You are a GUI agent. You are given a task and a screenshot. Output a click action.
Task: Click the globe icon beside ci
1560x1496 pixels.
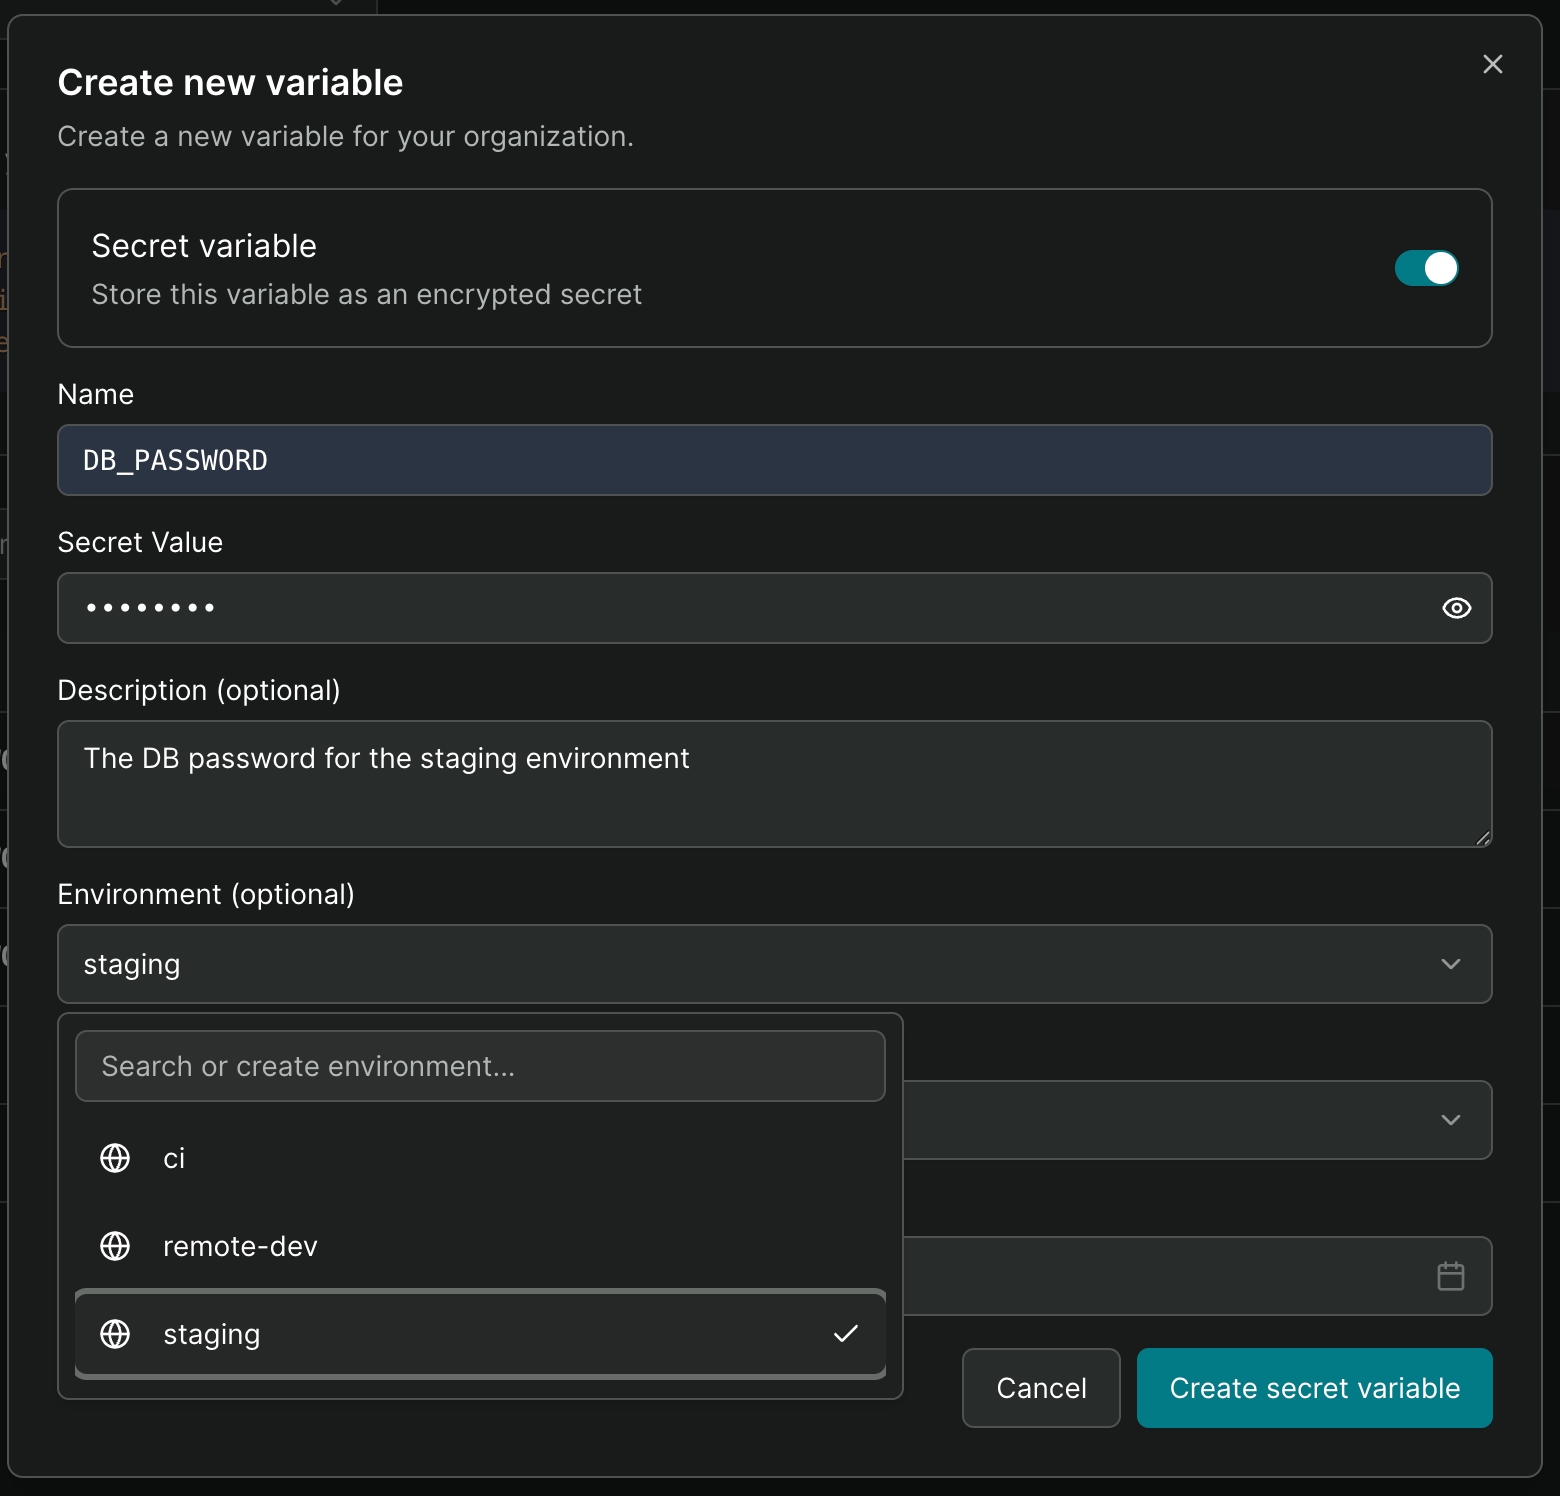point(114,1158)
